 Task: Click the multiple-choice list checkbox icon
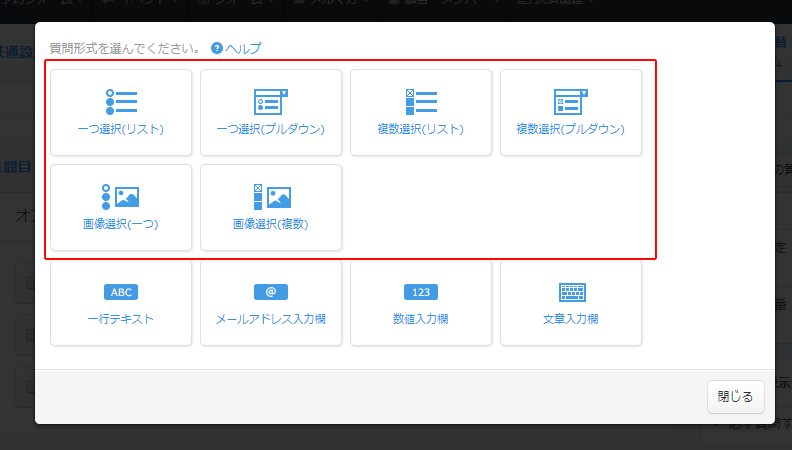(x=420, y=102)
